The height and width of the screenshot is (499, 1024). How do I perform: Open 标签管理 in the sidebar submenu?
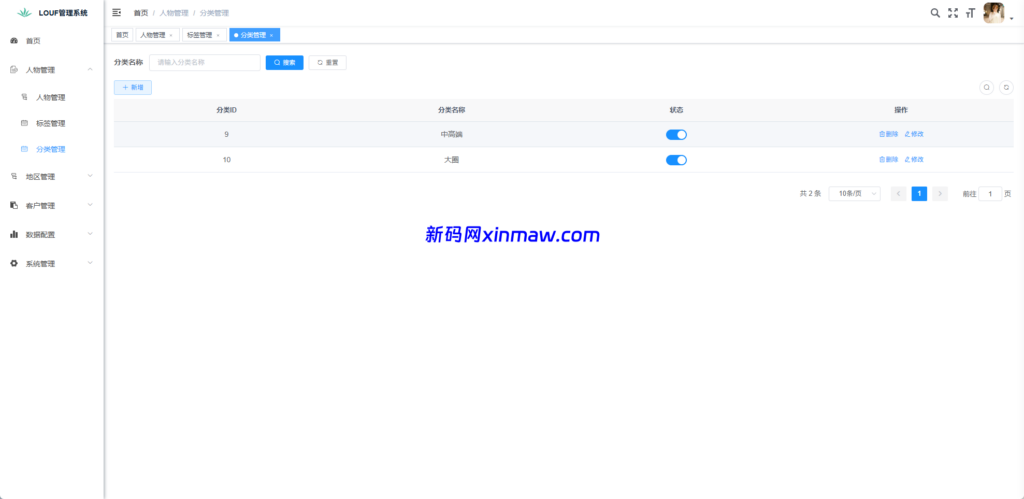[x=52, y=123]
